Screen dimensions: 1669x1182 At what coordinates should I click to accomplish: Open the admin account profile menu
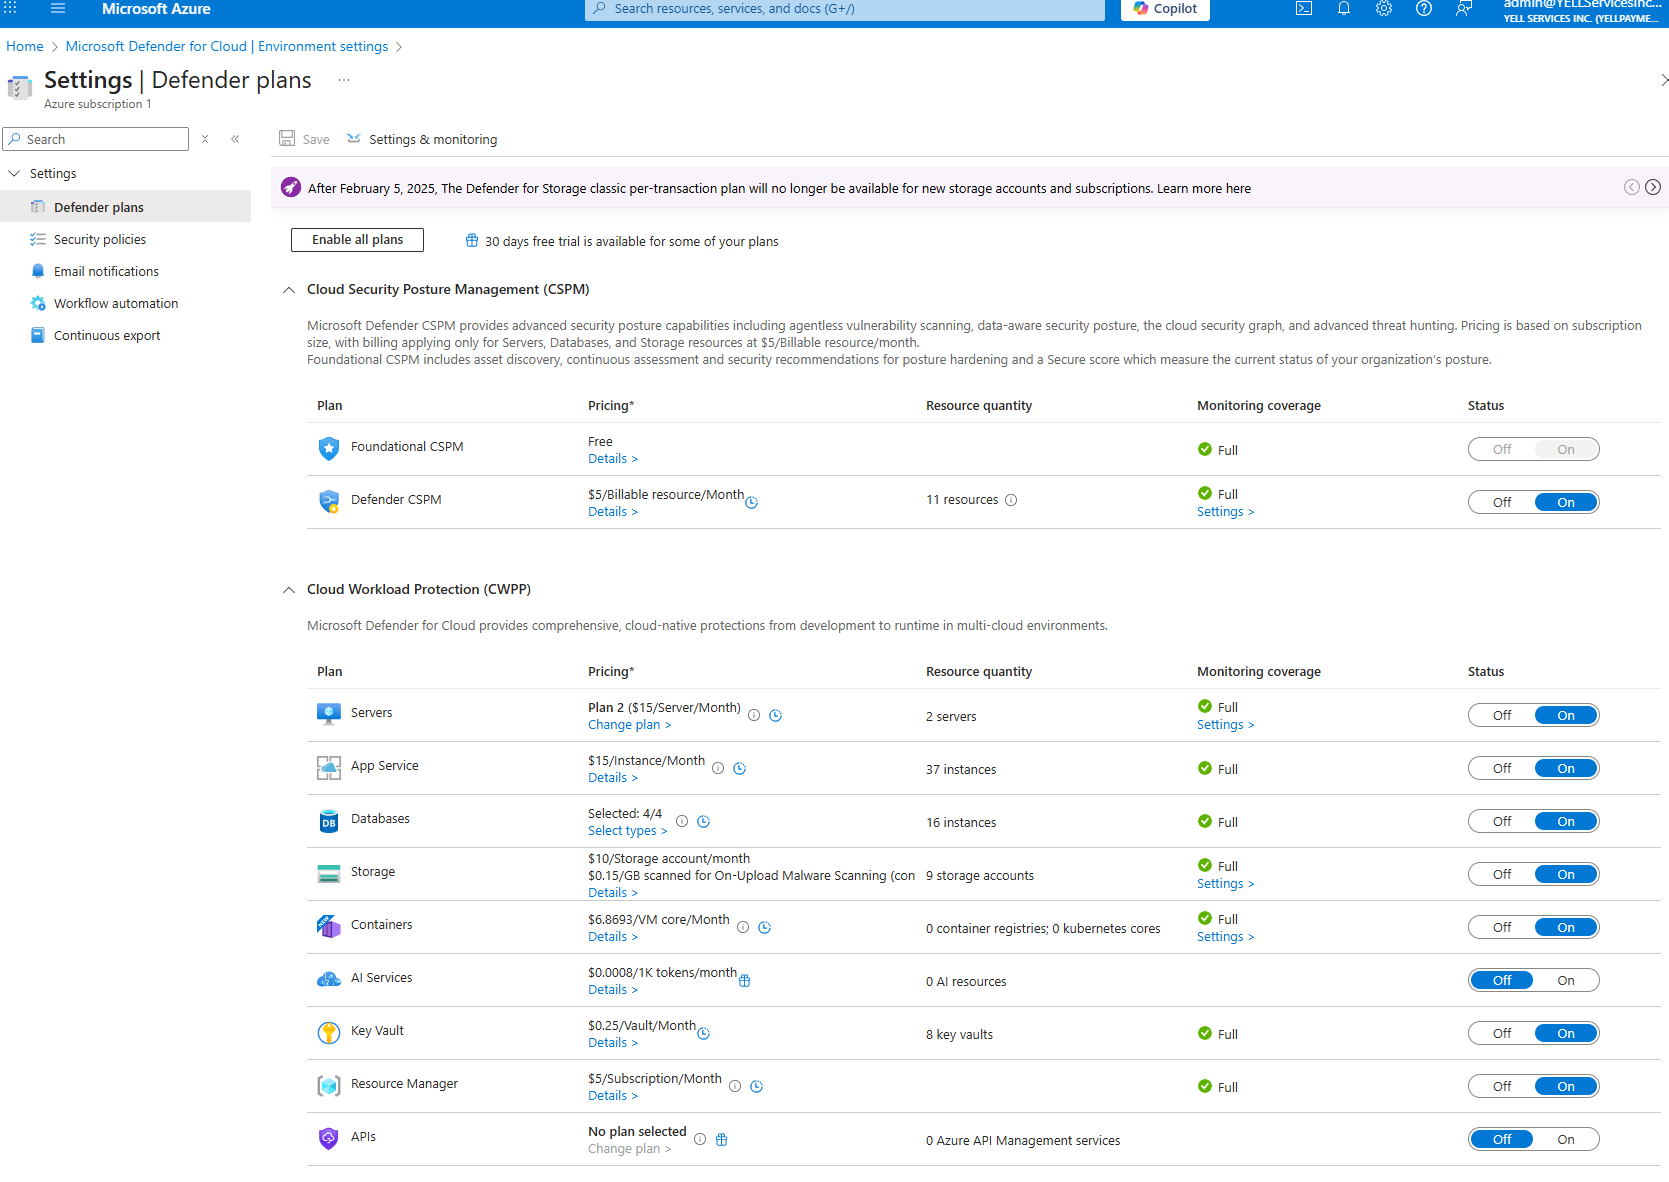tap(1583, 10)
